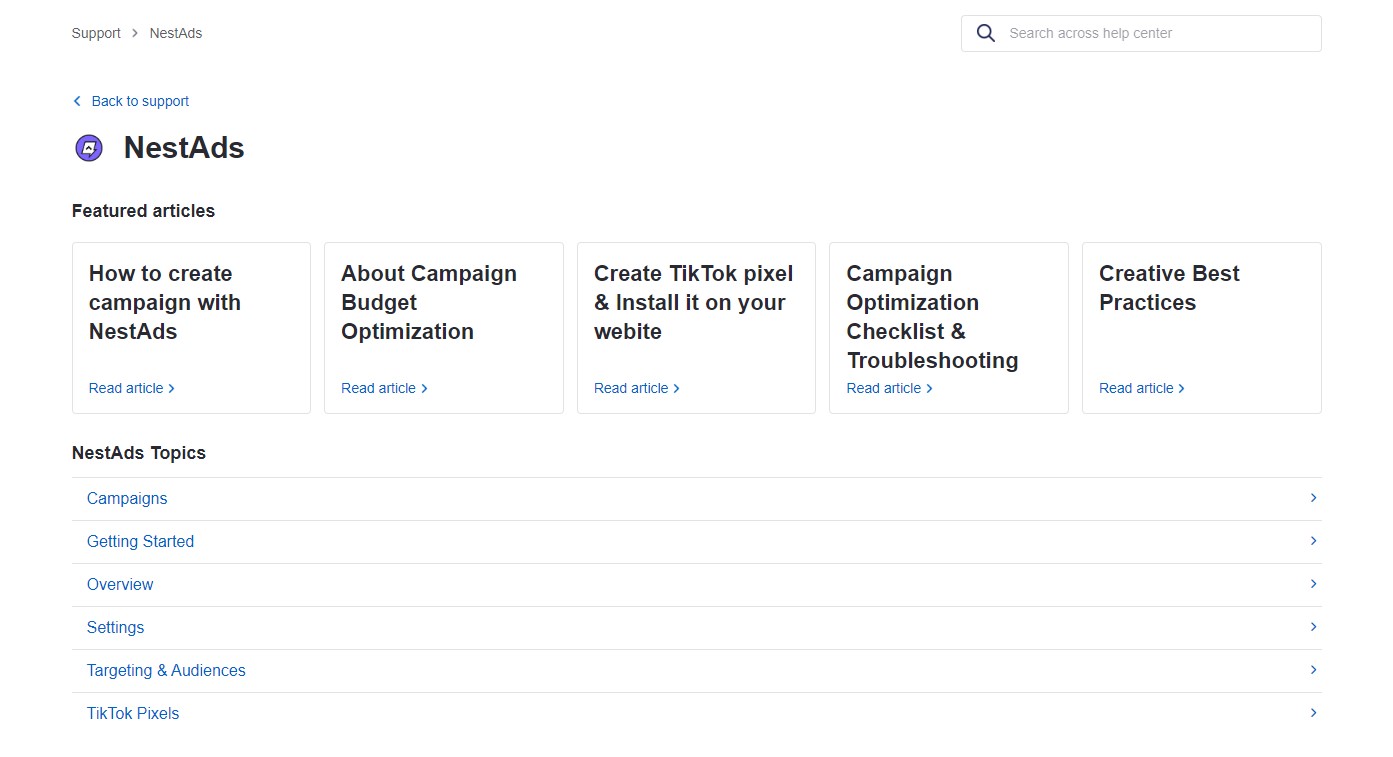Read article for Create TikTok pixel

click(x=637, y=388)
